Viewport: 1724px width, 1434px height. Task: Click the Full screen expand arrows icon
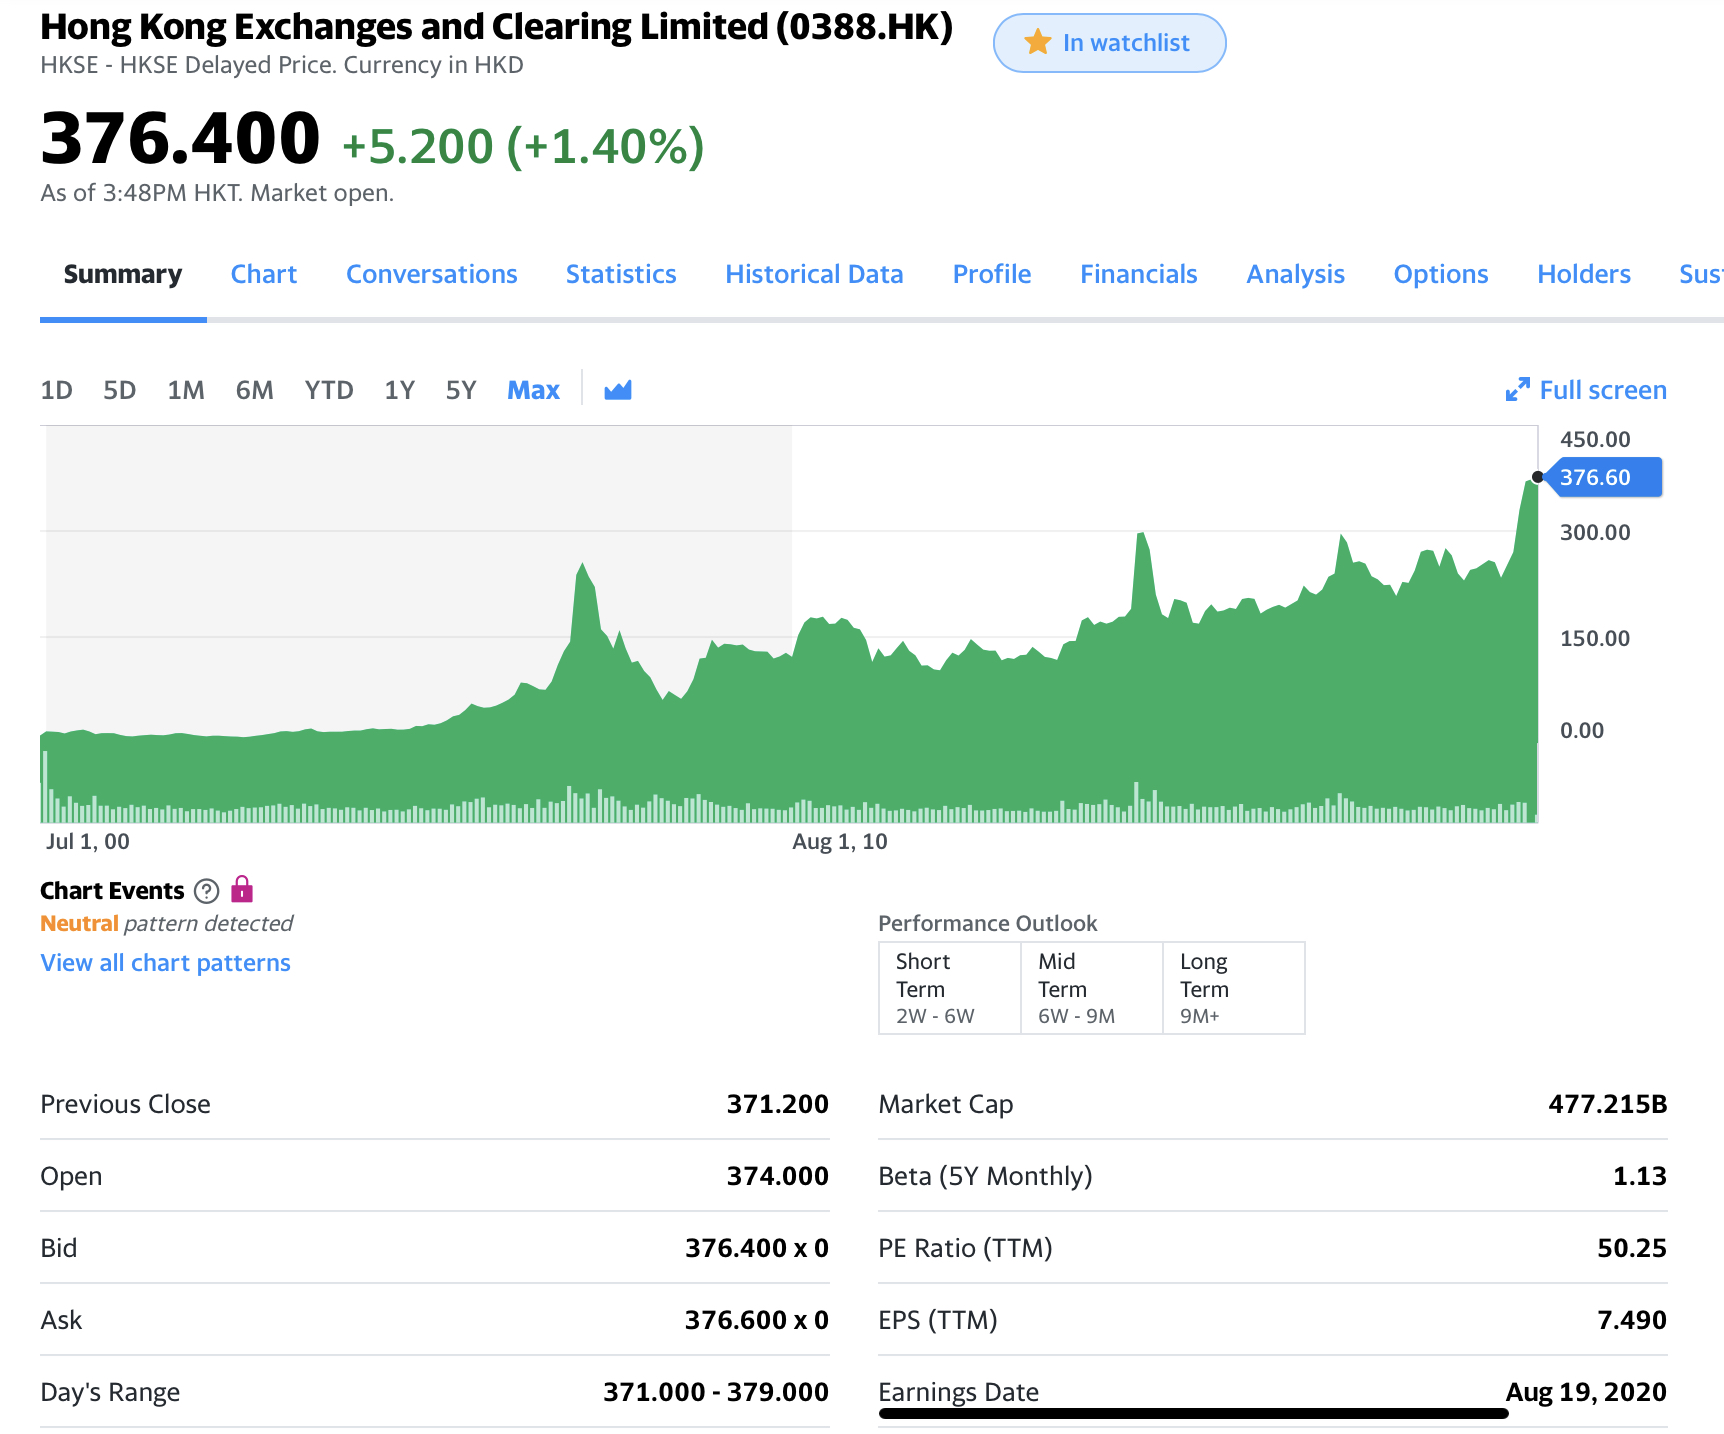point(1517,390)
